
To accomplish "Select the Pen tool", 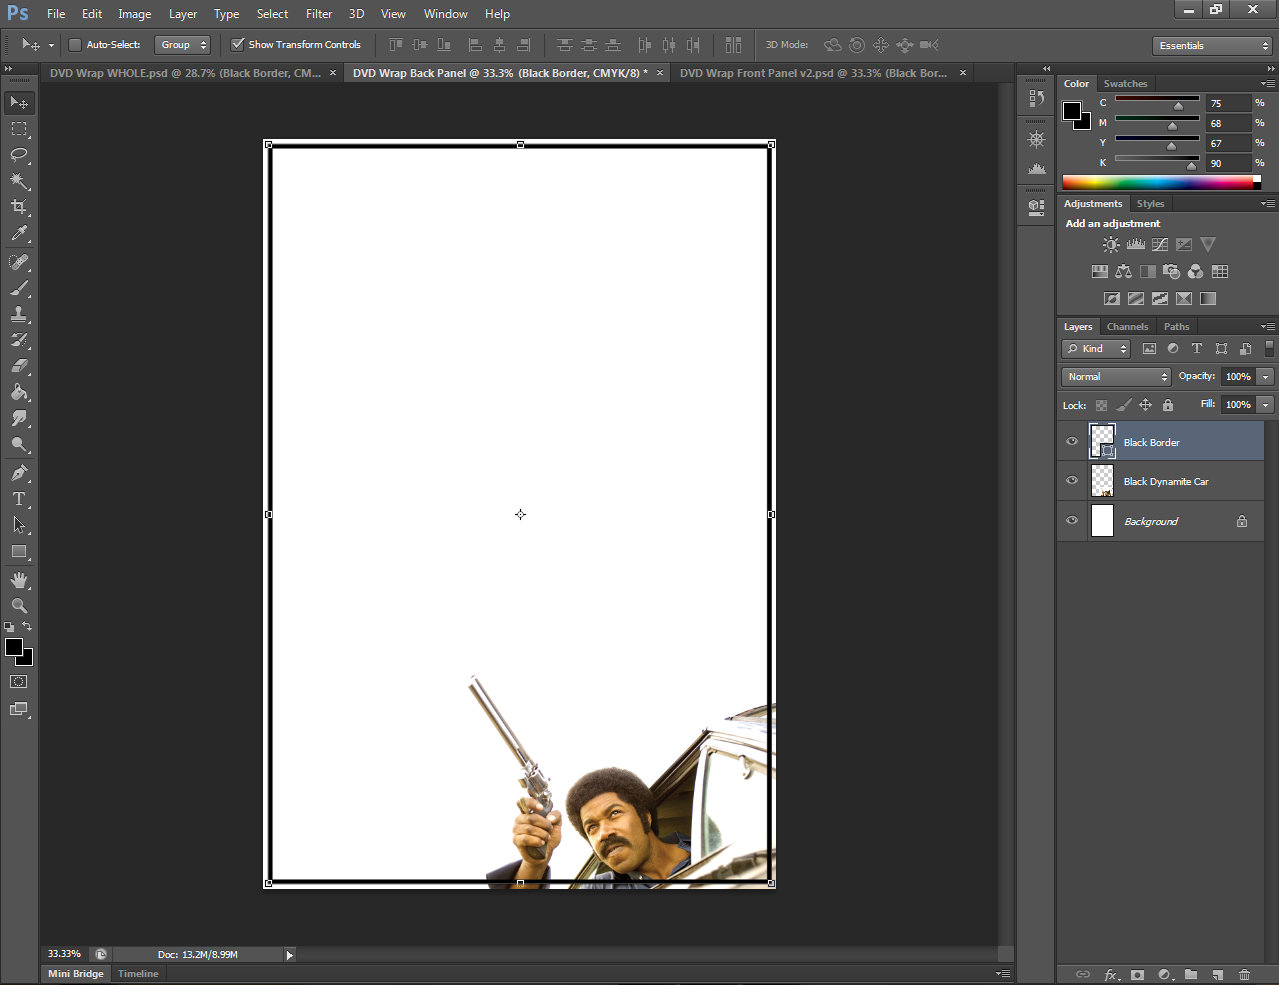I will [19, 473].
